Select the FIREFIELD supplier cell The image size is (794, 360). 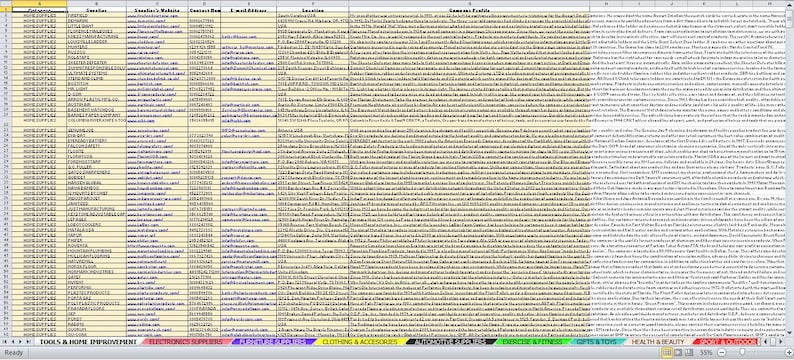96,15
